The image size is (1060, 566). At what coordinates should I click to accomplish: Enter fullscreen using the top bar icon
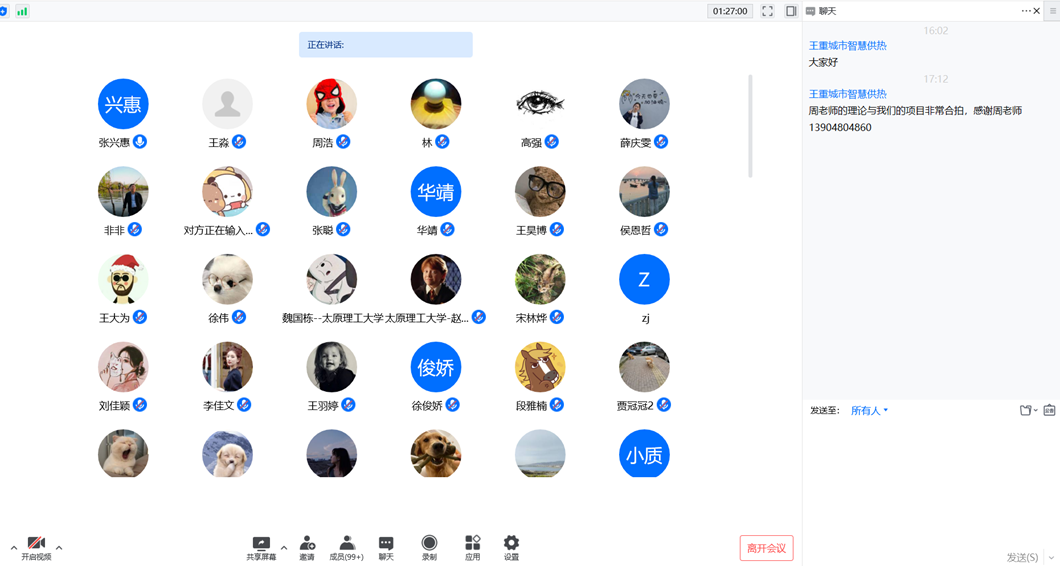[767, 11]
